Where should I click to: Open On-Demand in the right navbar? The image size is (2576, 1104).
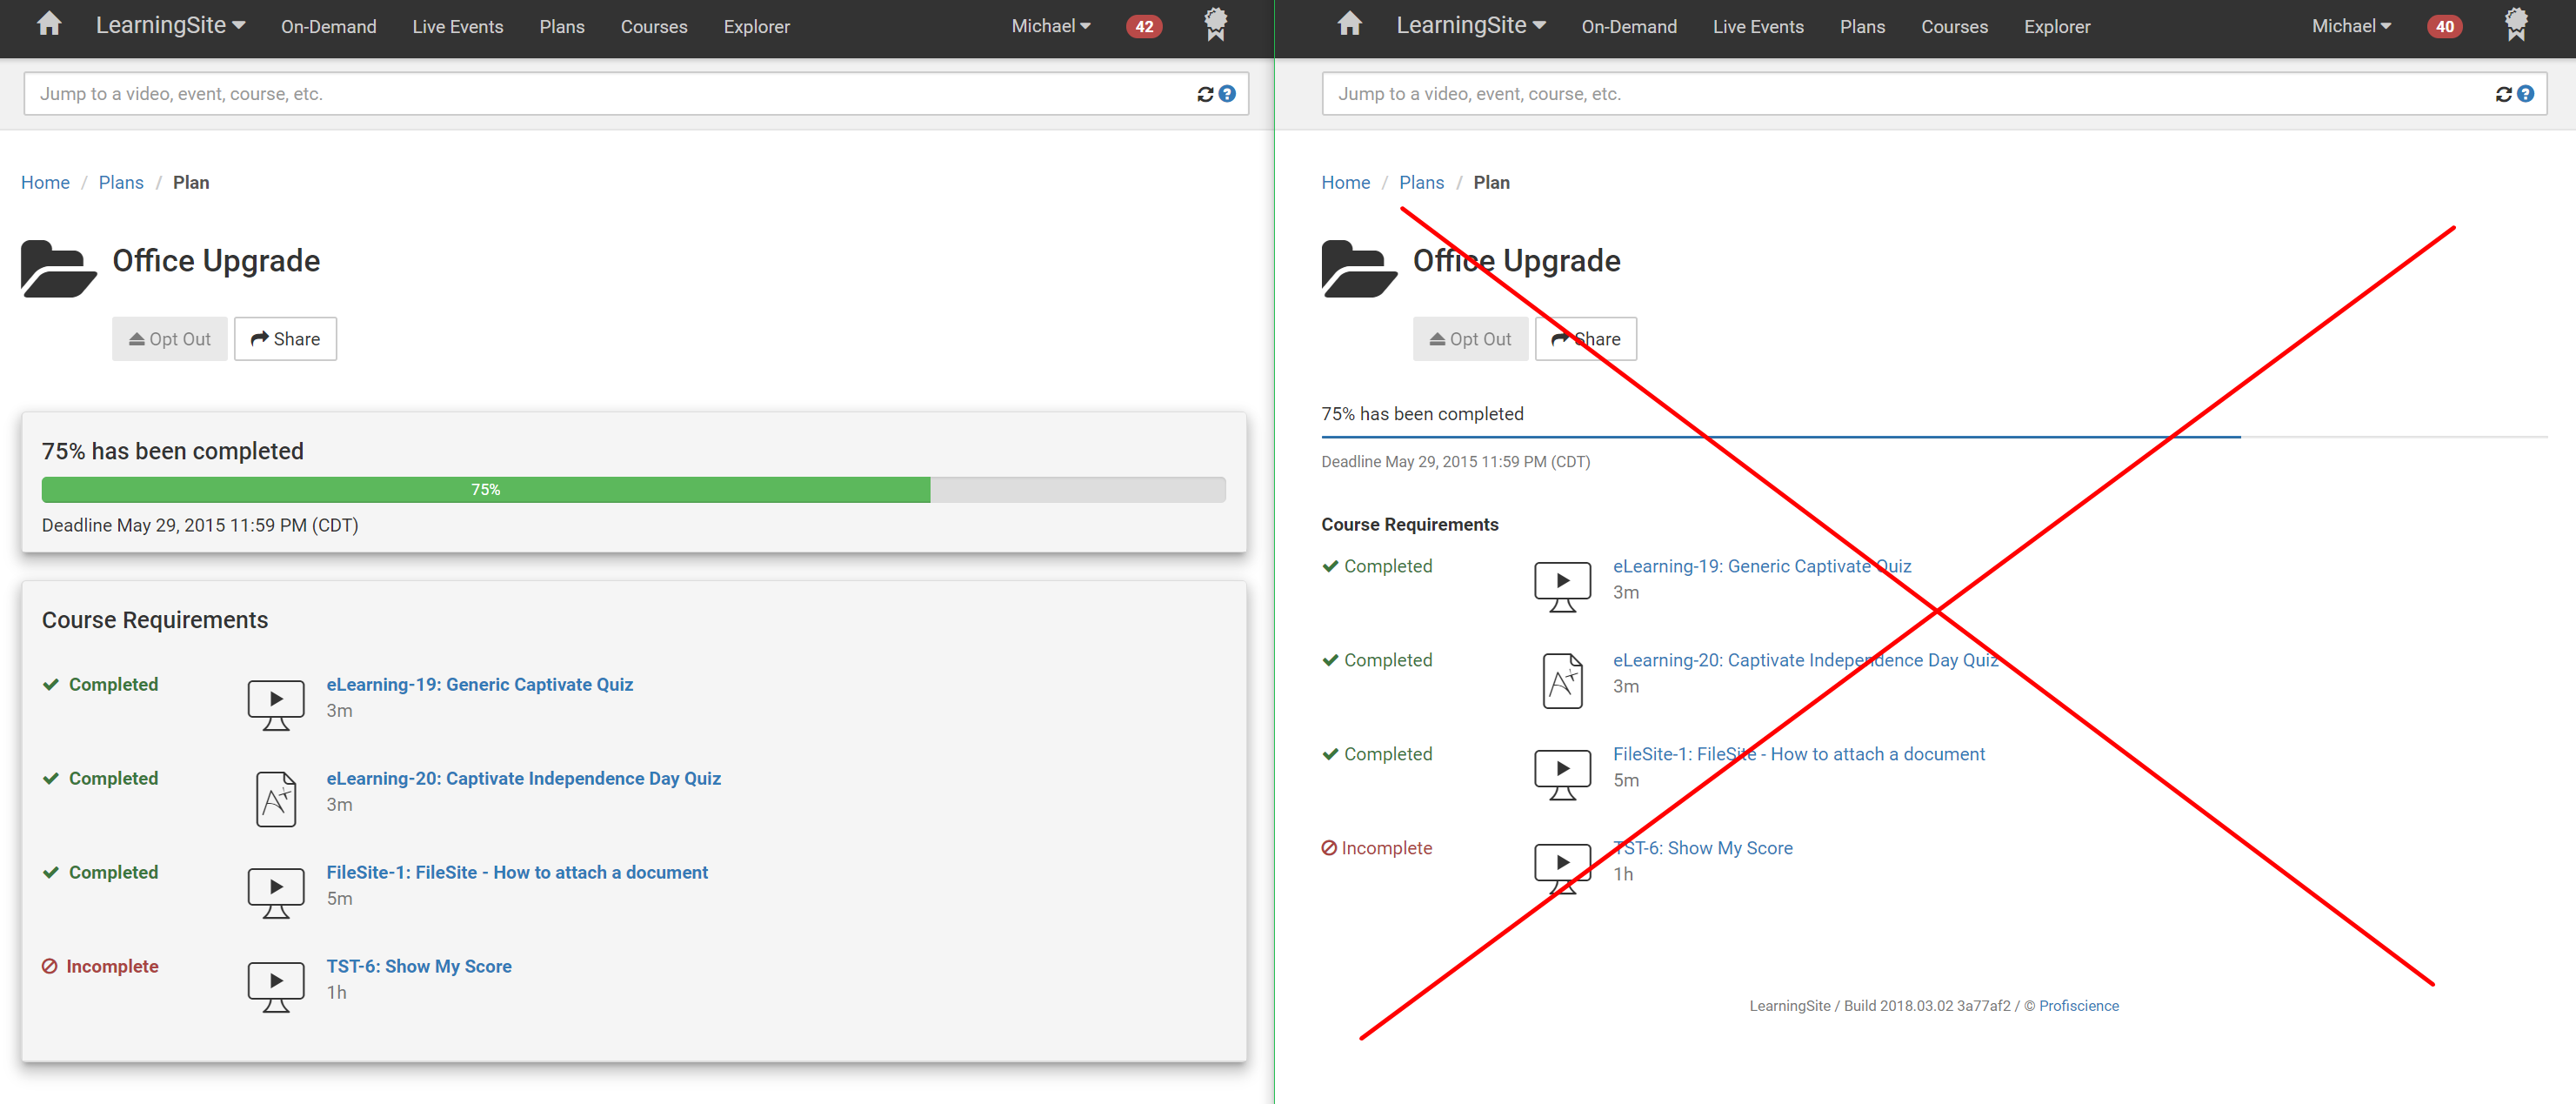click(1629, 27)
